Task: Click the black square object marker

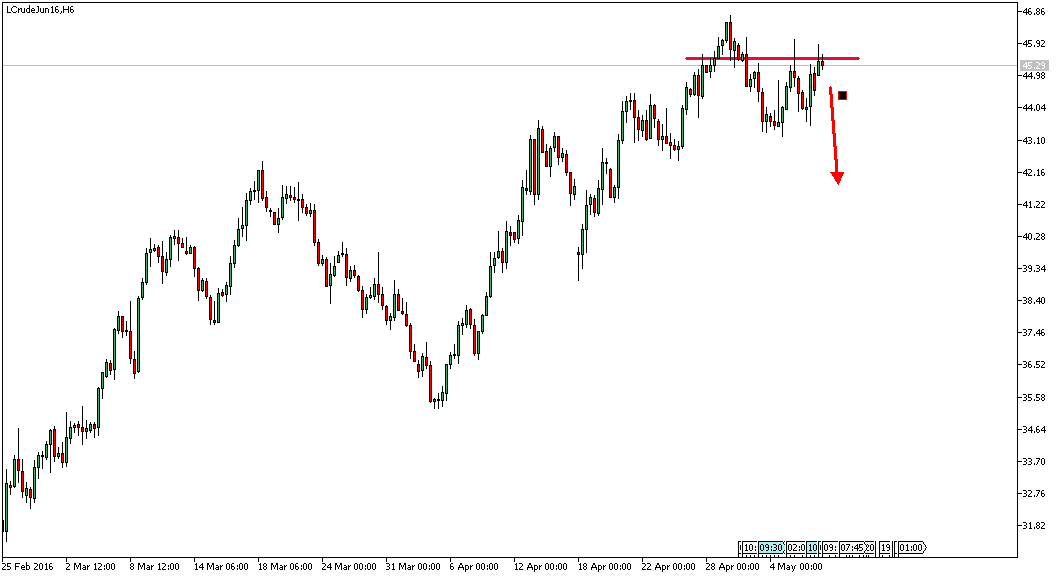Action: coord(843,94)
